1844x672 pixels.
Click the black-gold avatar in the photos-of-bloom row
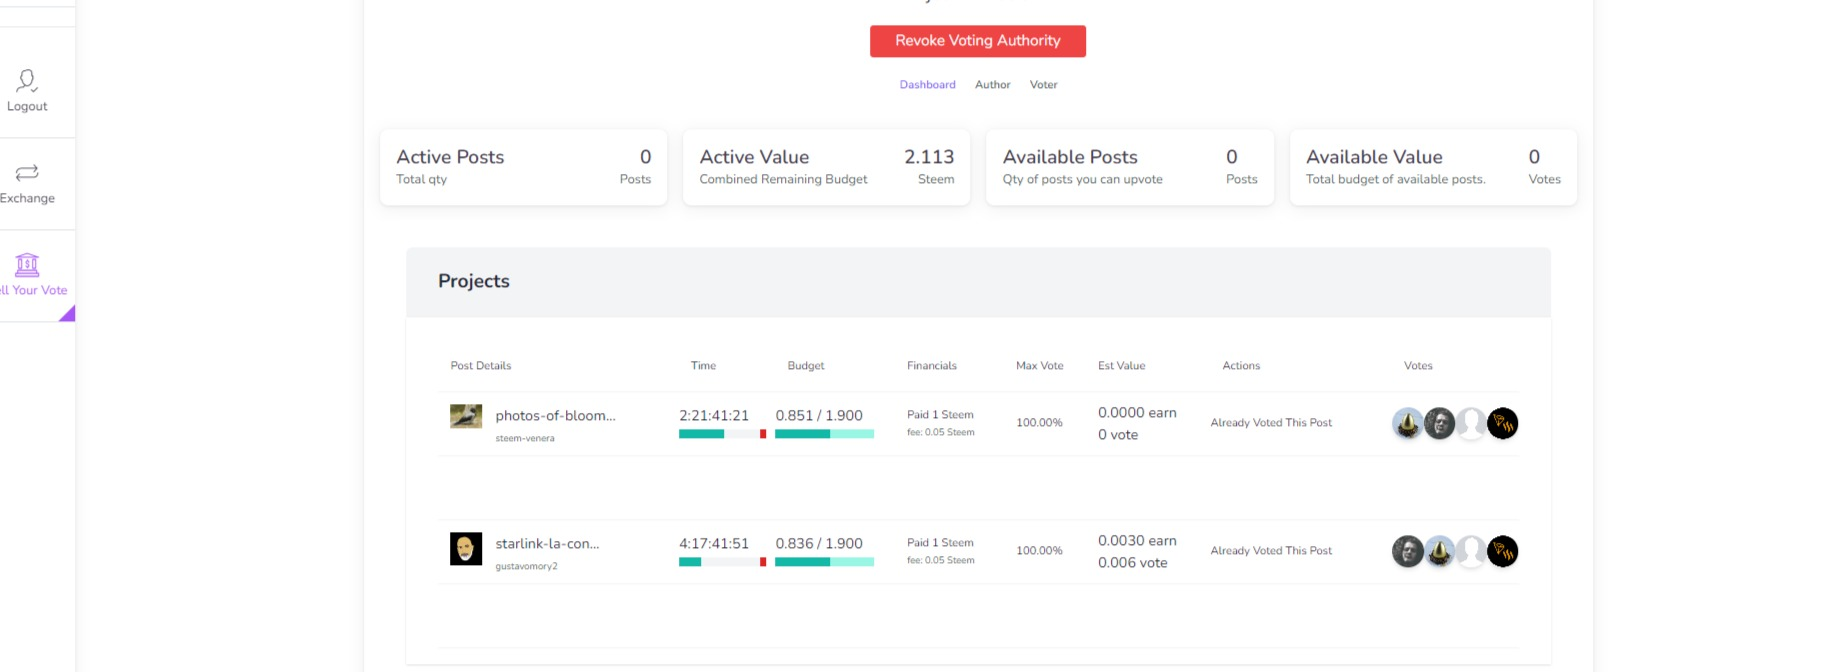click(x=1502, y=424)
